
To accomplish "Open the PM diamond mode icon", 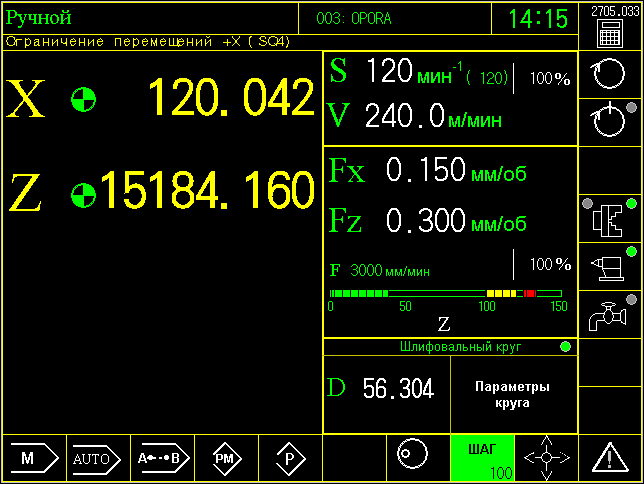I will (226, 458).
